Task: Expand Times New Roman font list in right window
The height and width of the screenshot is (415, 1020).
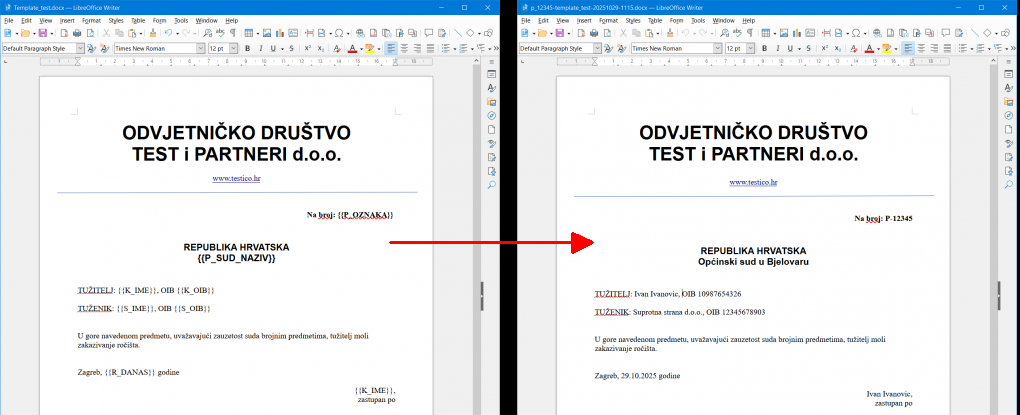Action: click(x=716, y=48)
